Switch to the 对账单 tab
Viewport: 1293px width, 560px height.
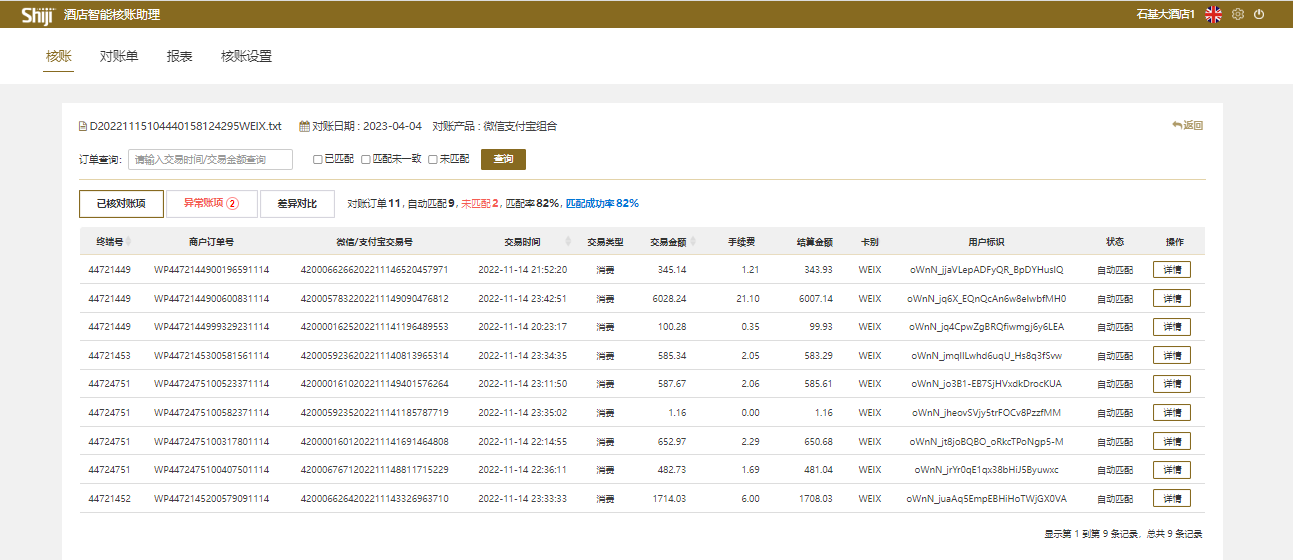coord(119,56)
